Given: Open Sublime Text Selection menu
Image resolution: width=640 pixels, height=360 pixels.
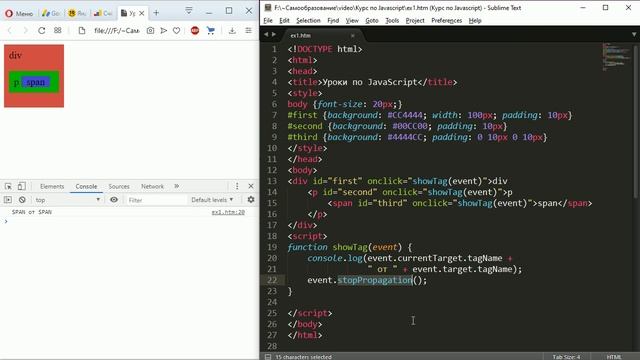Looking at the screenshot, I should 308,20.
